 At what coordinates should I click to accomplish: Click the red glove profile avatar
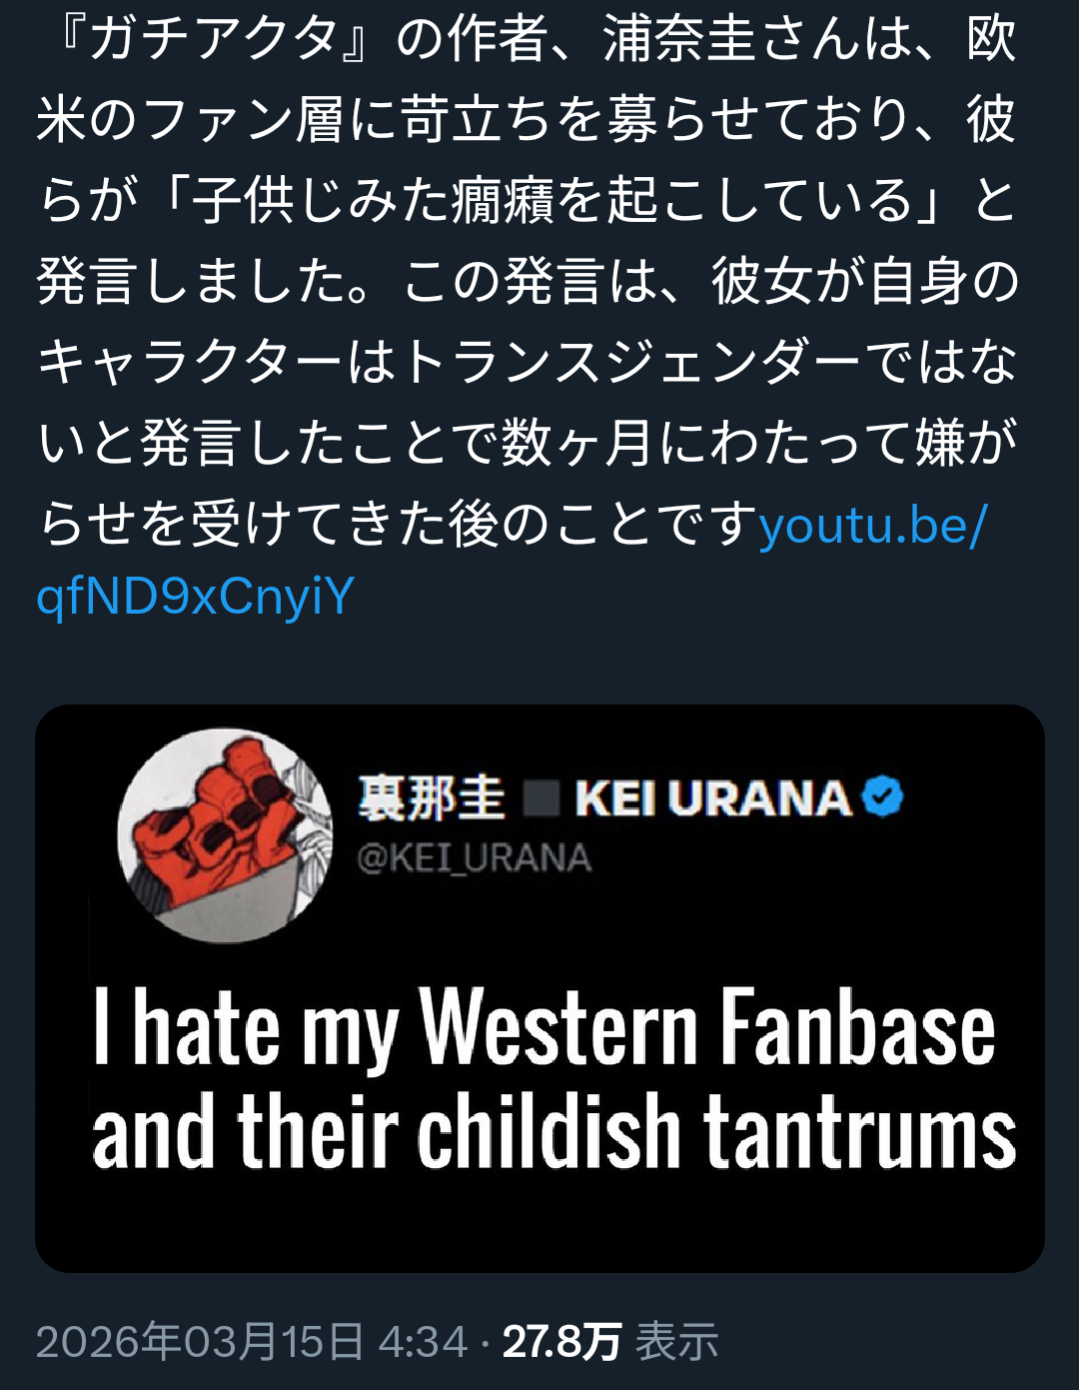click(225, 835)
